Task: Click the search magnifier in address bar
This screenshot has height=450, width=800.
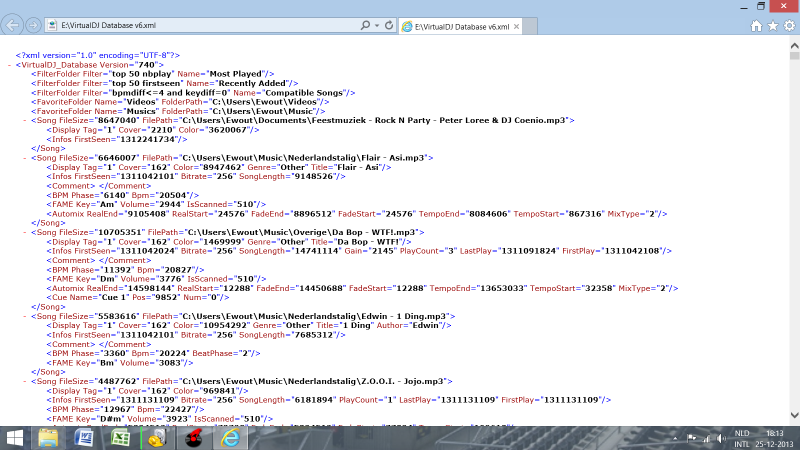Action: coord(365,25)
